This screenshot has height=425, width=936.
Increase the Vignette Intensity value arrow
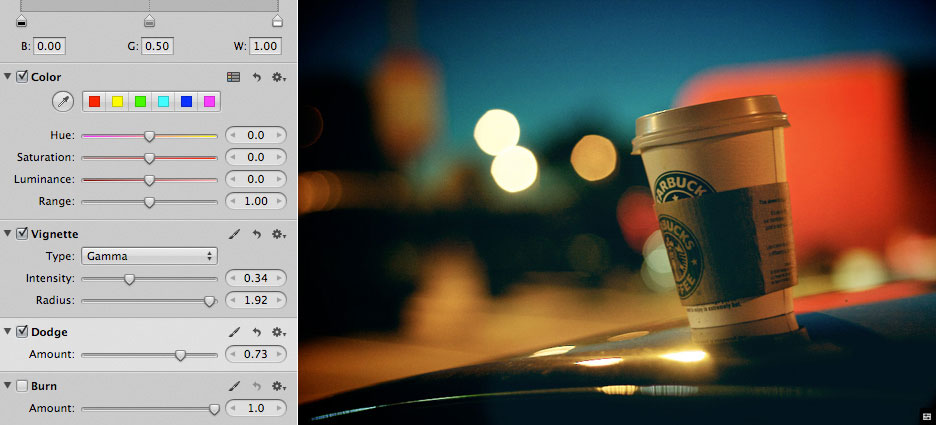tap(279, 278)
